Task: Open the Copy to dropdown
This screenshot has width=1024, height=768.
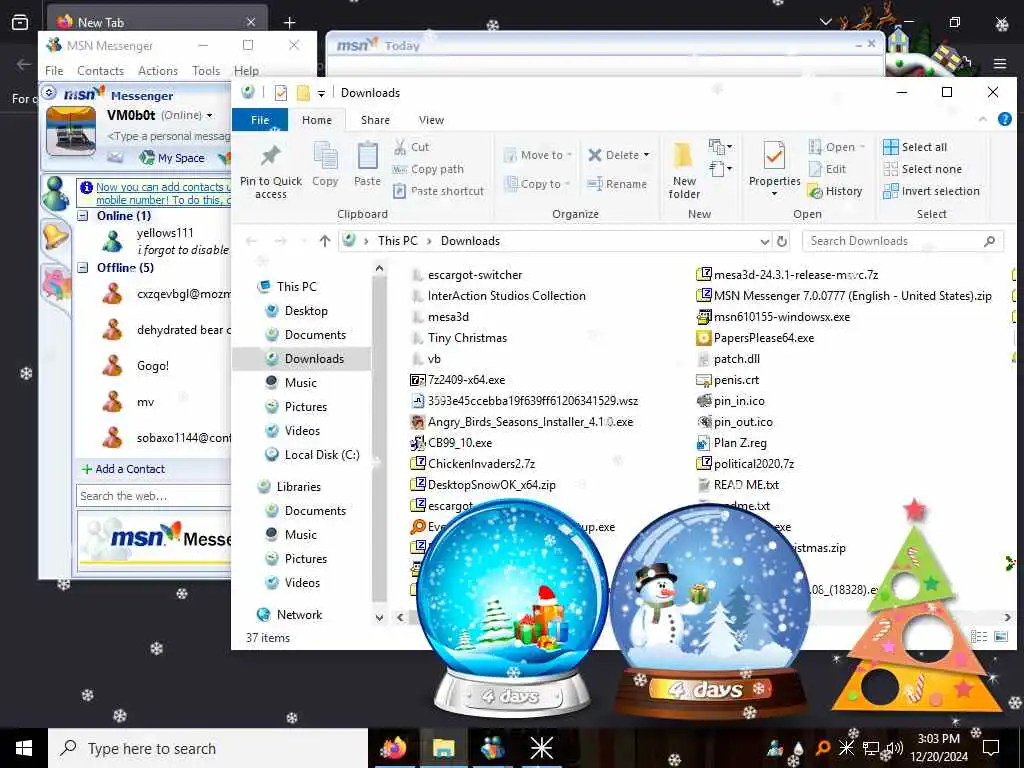Action: [537, 184]
